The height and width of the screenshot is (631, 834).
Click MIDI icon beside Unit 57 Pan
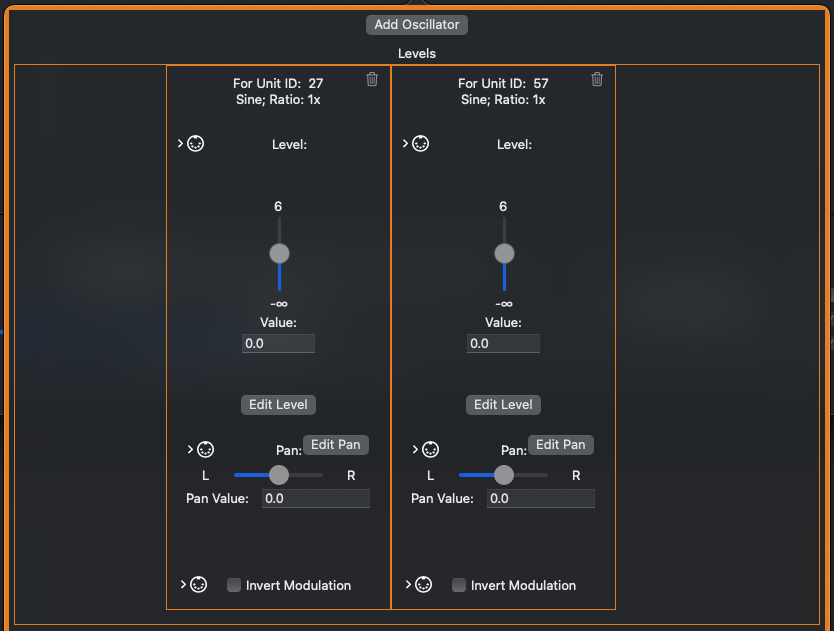pyautogui.click(x=431, y=450)
